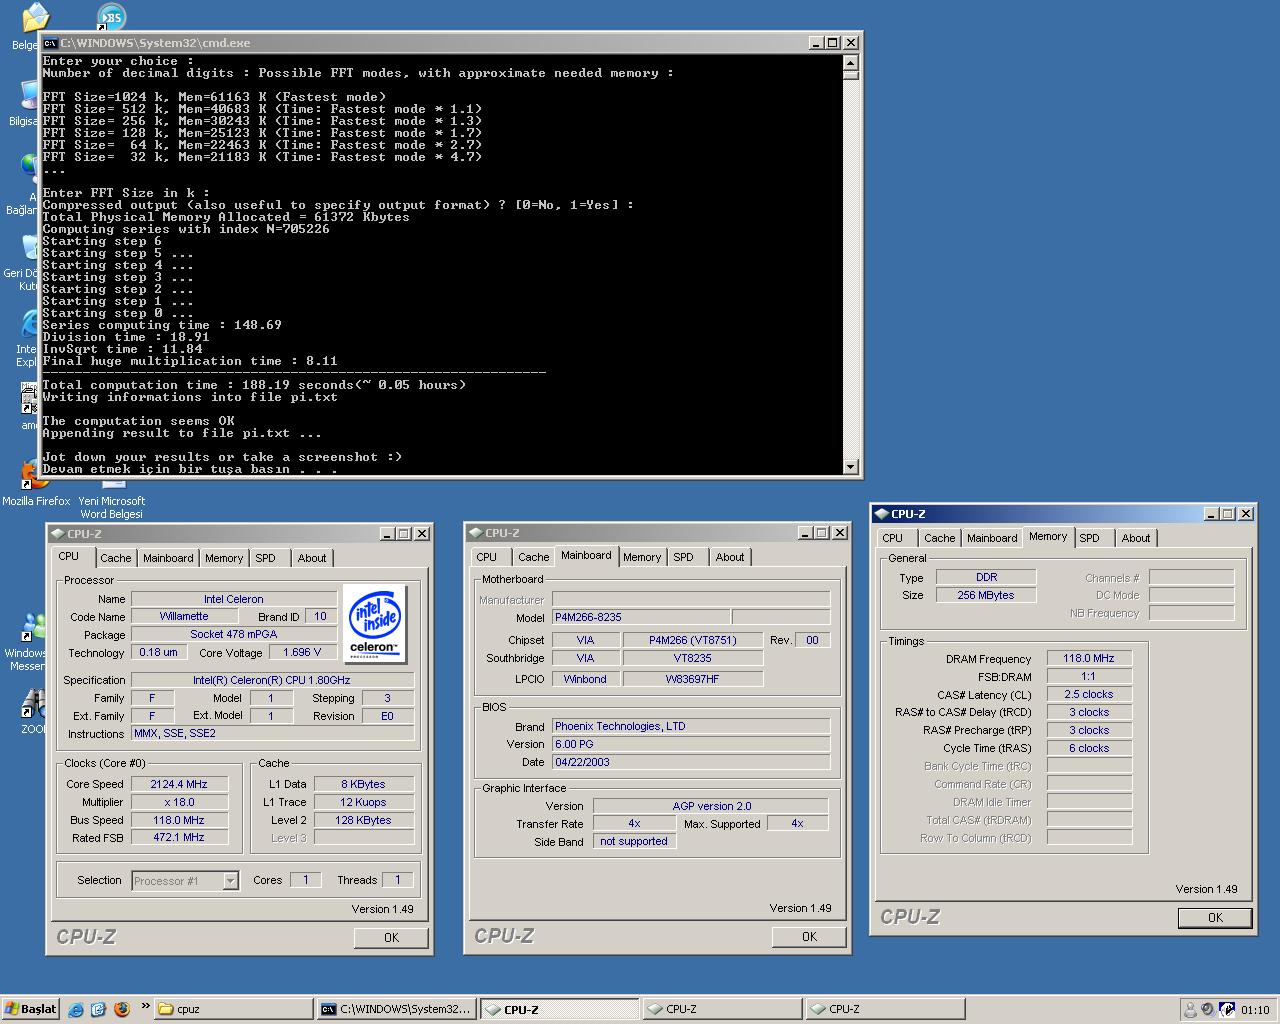Click OK in the Mainboard window
This screenshot has height=1024, width=1280.
point(809,936)
